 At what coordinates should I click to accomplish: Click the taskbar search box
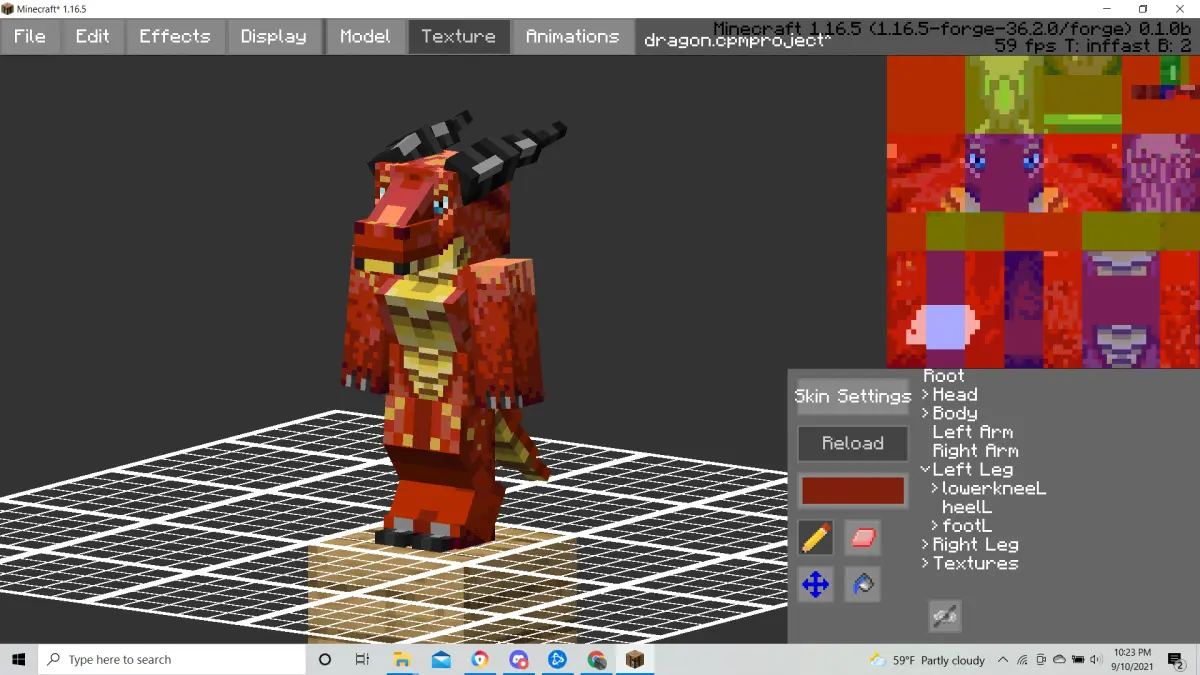click(x=172, y=660)
